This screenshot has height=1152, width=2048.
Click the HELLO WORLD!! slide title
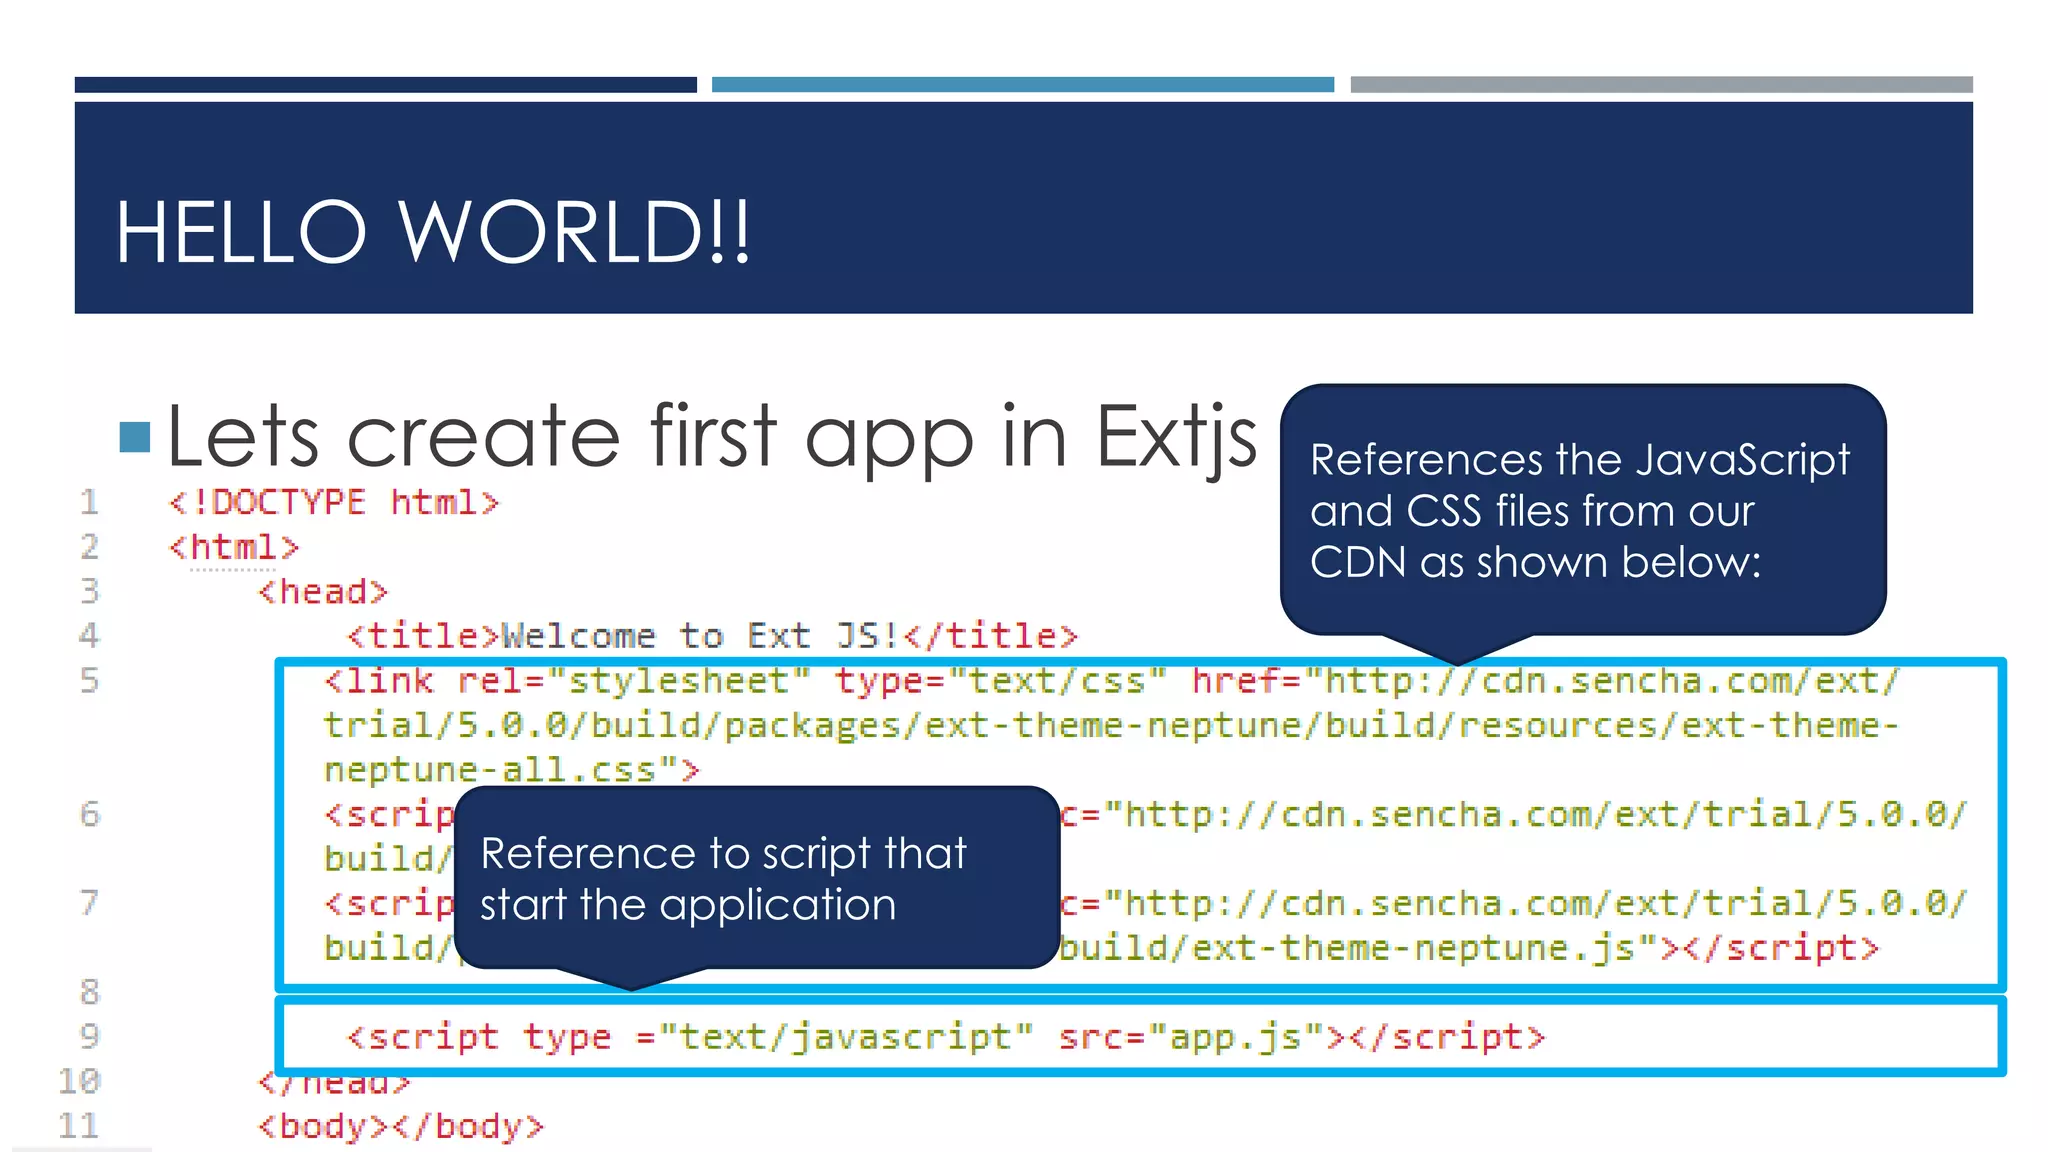click(432, 232)
